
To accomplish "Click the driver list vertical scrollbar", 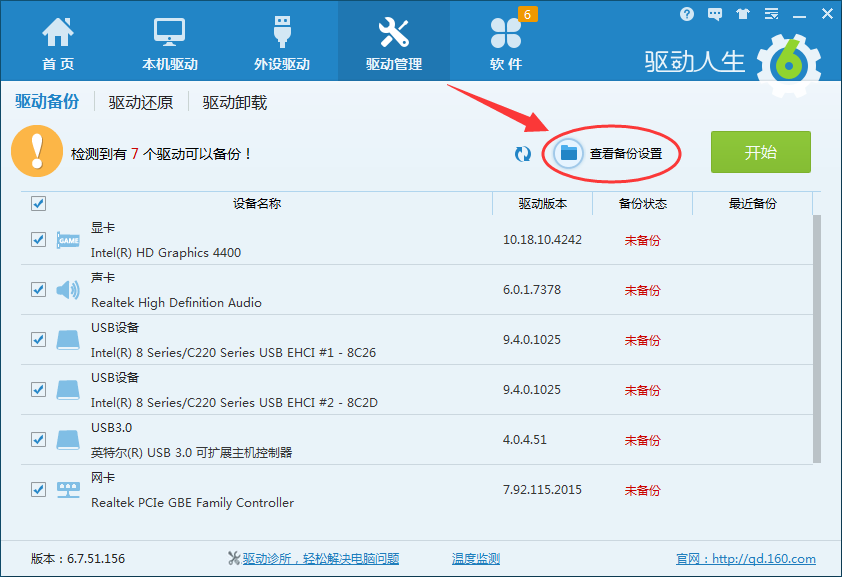I will [817, 339].
